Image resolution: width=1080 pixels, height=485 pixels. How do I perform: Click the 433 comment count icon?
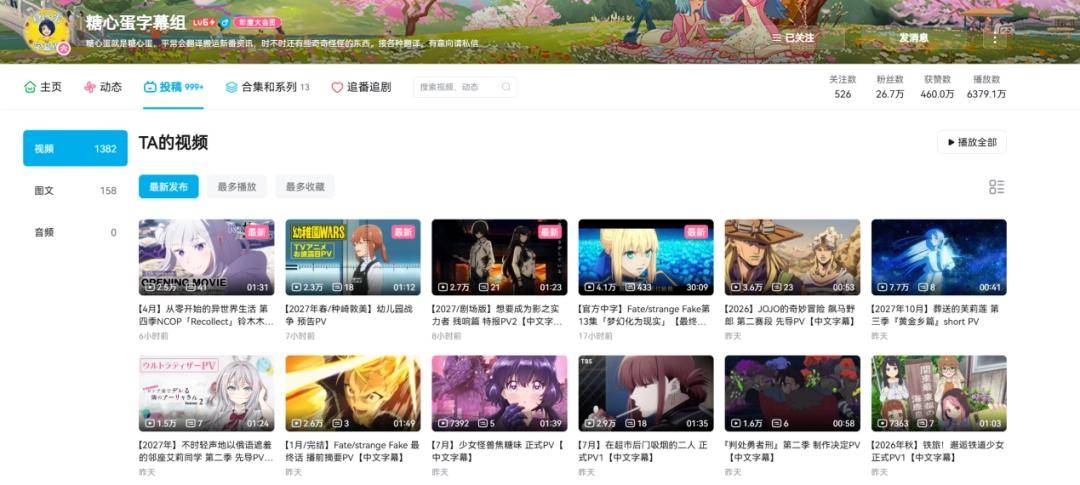pos(631,287)
